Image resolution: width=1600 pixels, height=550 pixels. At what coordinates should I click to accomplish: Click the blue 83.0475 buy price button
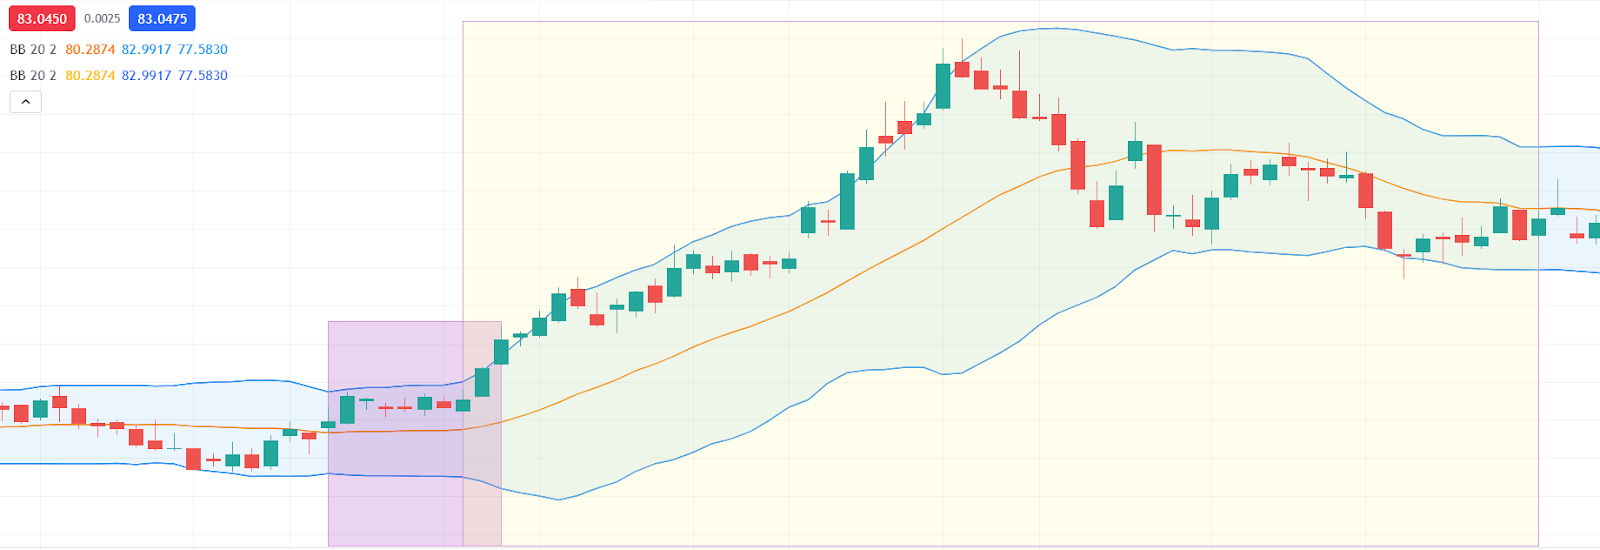tap(162, 19)
